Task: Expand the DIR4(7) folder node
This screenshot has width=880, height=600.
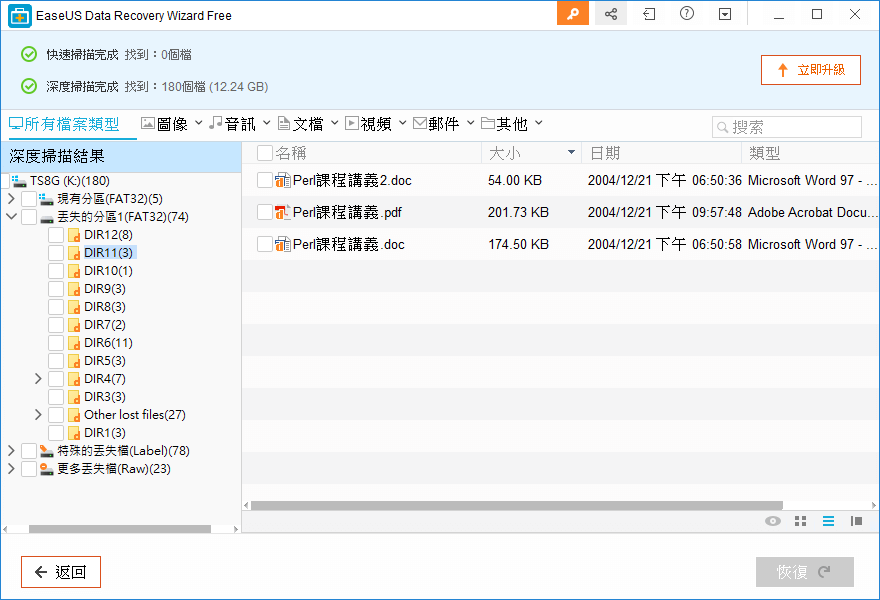Action: tap(37, 378)
